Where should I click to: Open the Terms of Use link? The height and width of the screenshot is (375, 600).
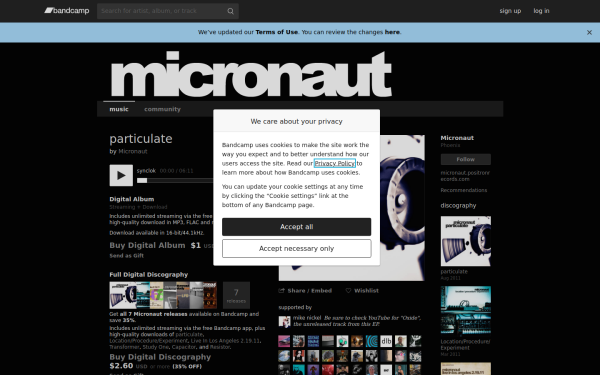click(x=277, y=32)
